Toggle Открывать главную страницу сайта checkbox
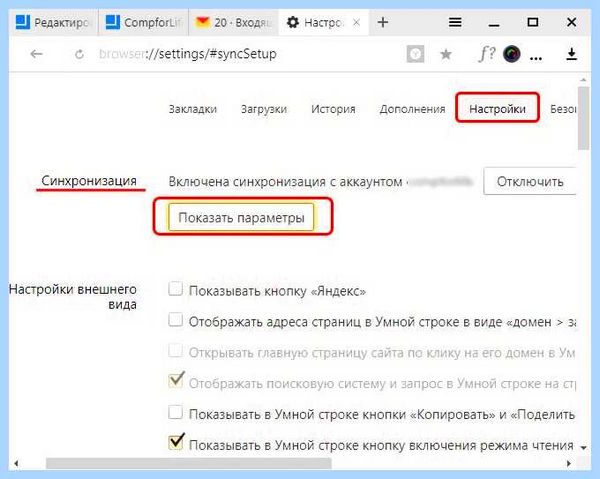This screenshot has width=600, height=479. [175, 350]
